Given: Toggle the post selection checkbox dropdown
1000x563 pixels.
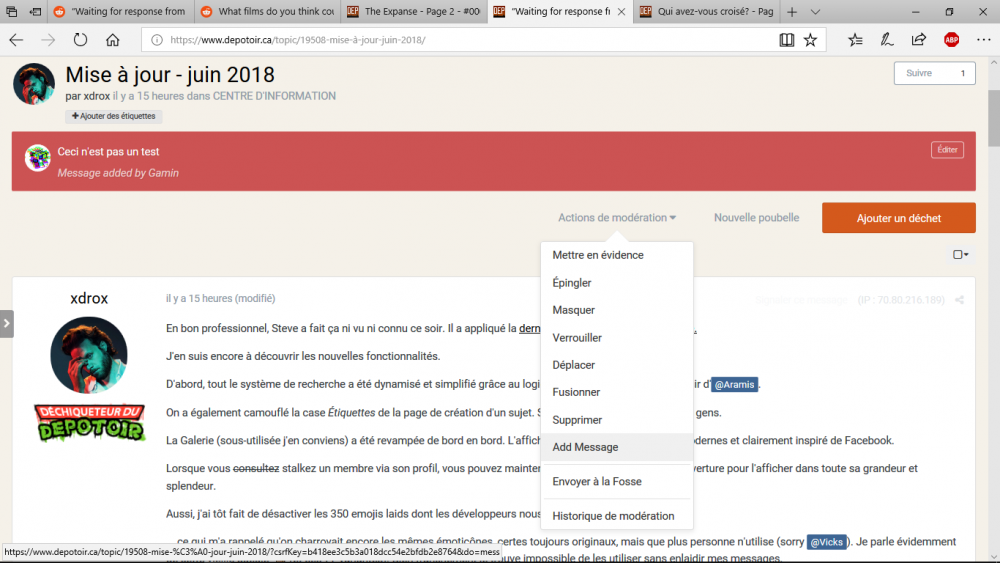Looking at the screenshot, I should 960,255.
